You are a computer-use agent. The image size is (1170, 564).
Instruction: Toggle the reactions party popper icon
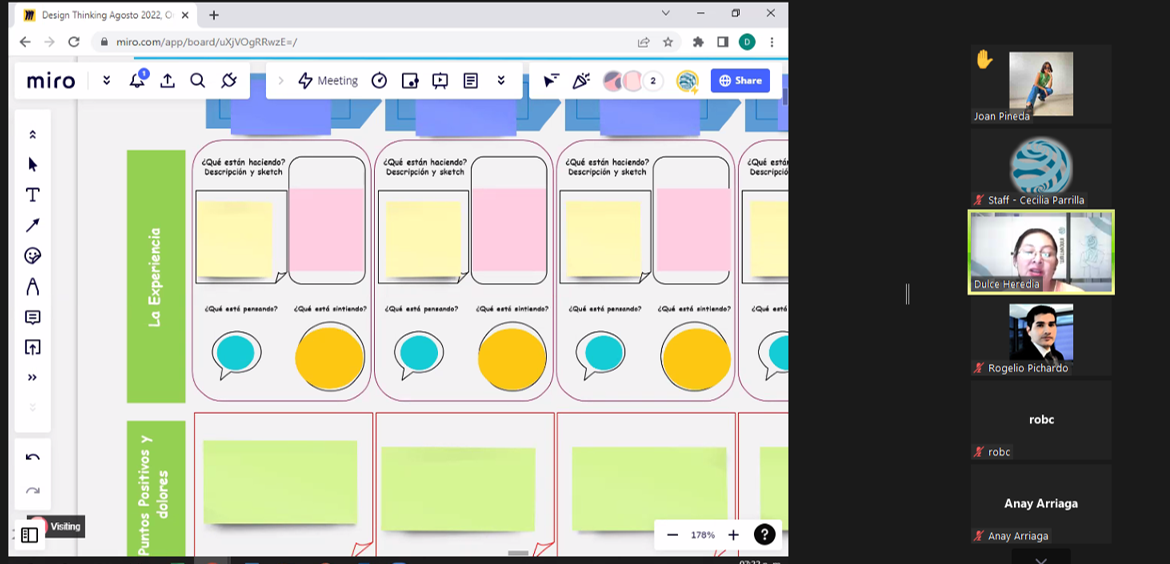[580, 81]
